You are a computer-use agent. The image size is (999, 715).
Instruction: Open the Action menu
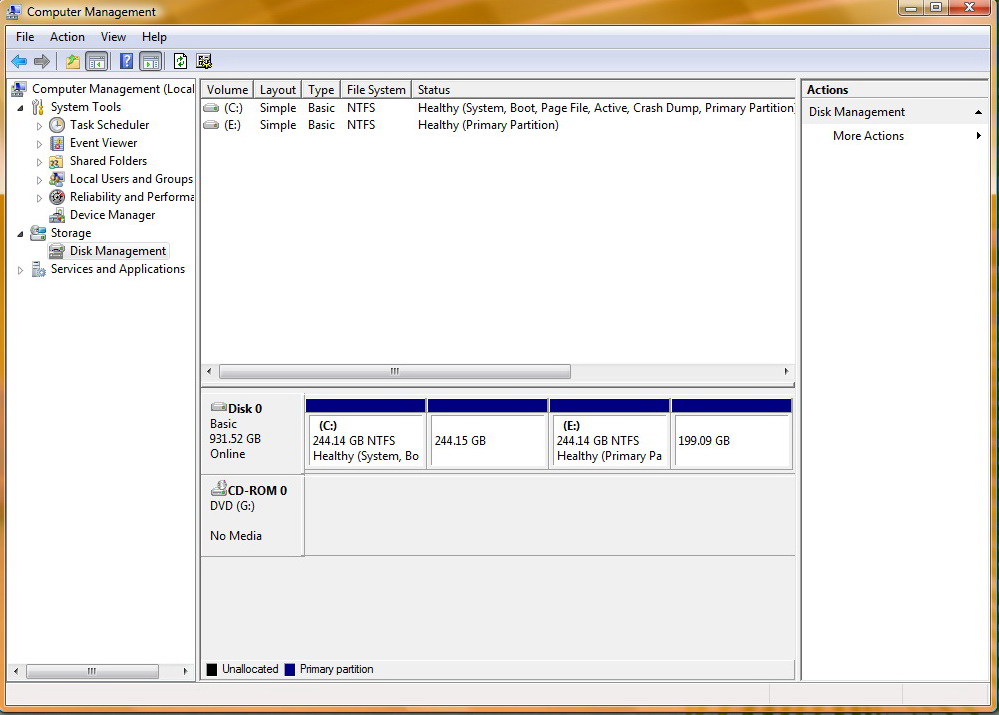pos(67,37)
